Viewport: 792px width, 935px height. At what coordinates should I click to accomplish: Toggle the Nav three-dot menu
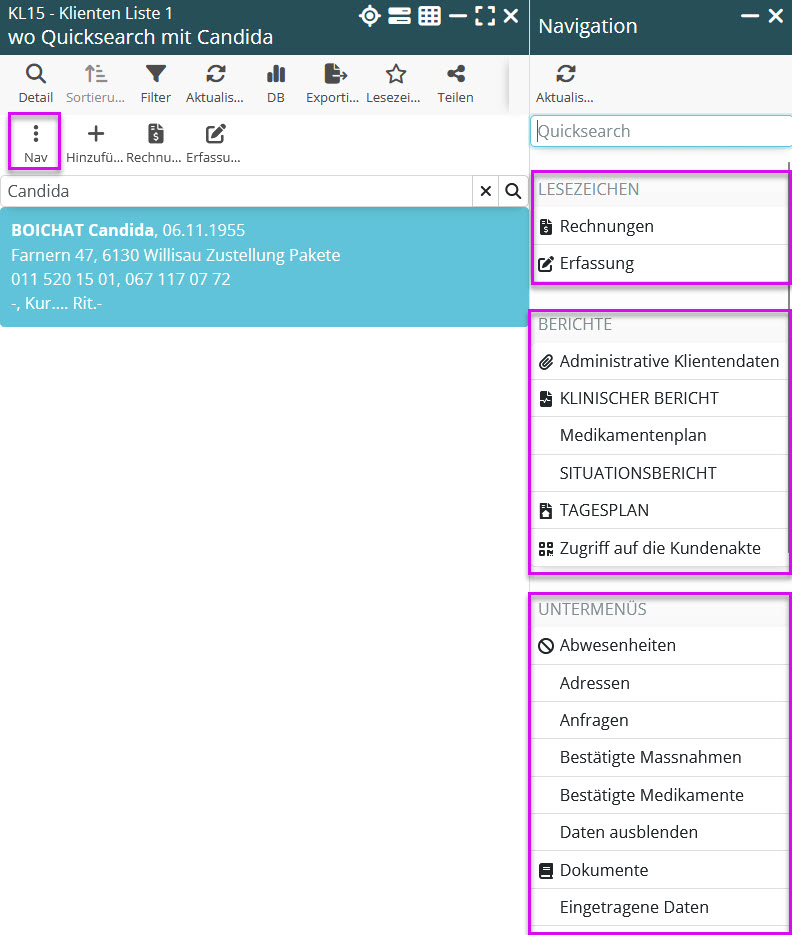click(36, 143)
